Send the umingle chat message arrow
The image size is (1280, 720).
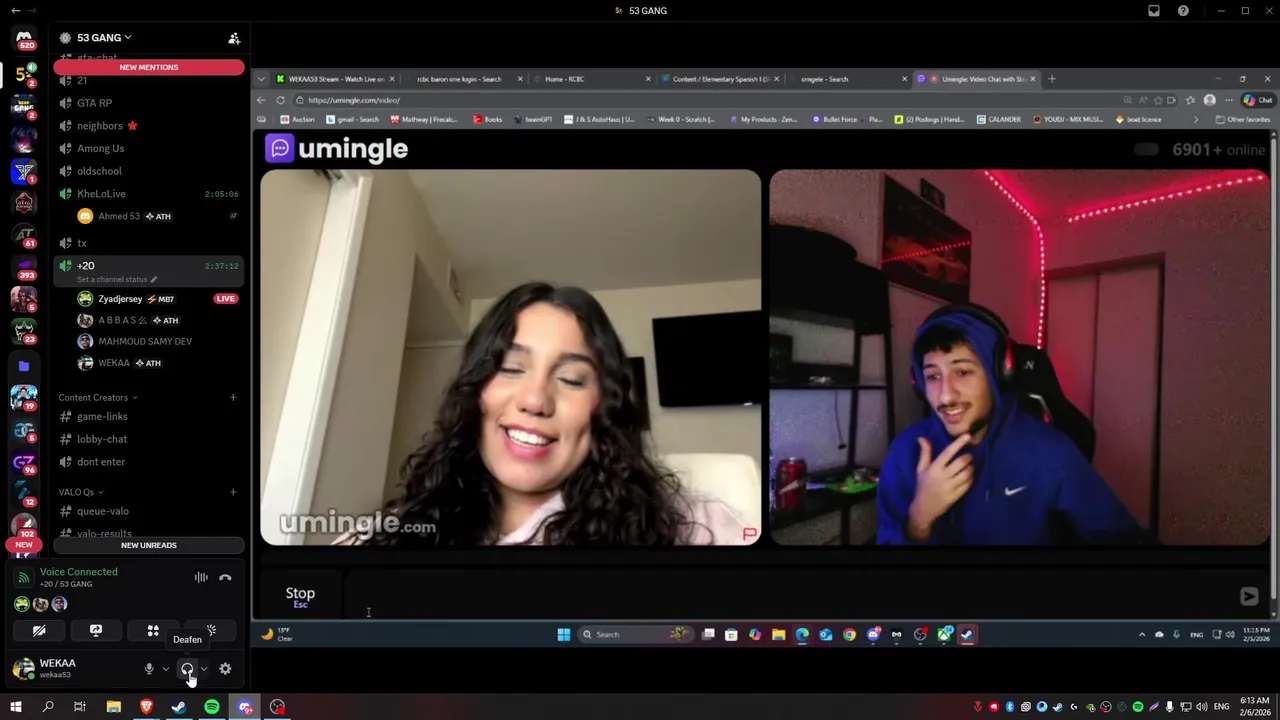click(x=1249, y=596)
